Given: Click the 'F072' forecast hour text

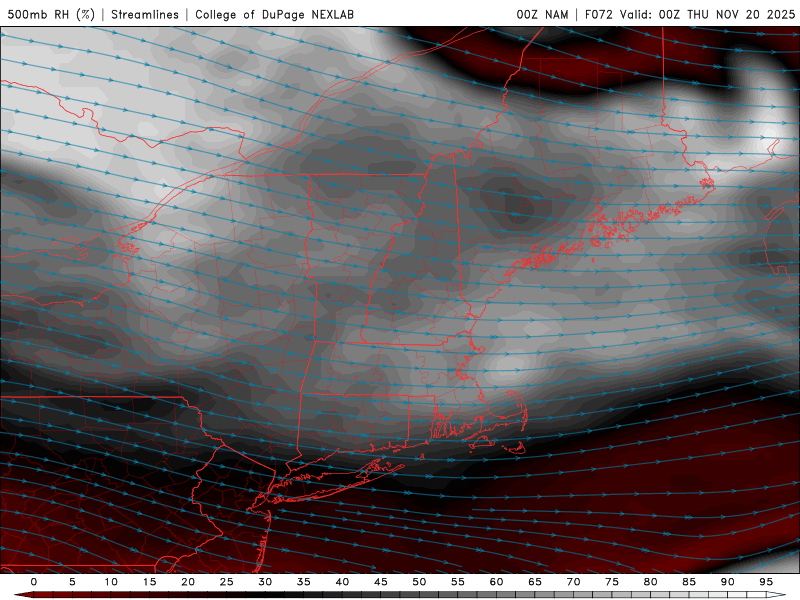Looking at the screenshot, I should 598,14.
